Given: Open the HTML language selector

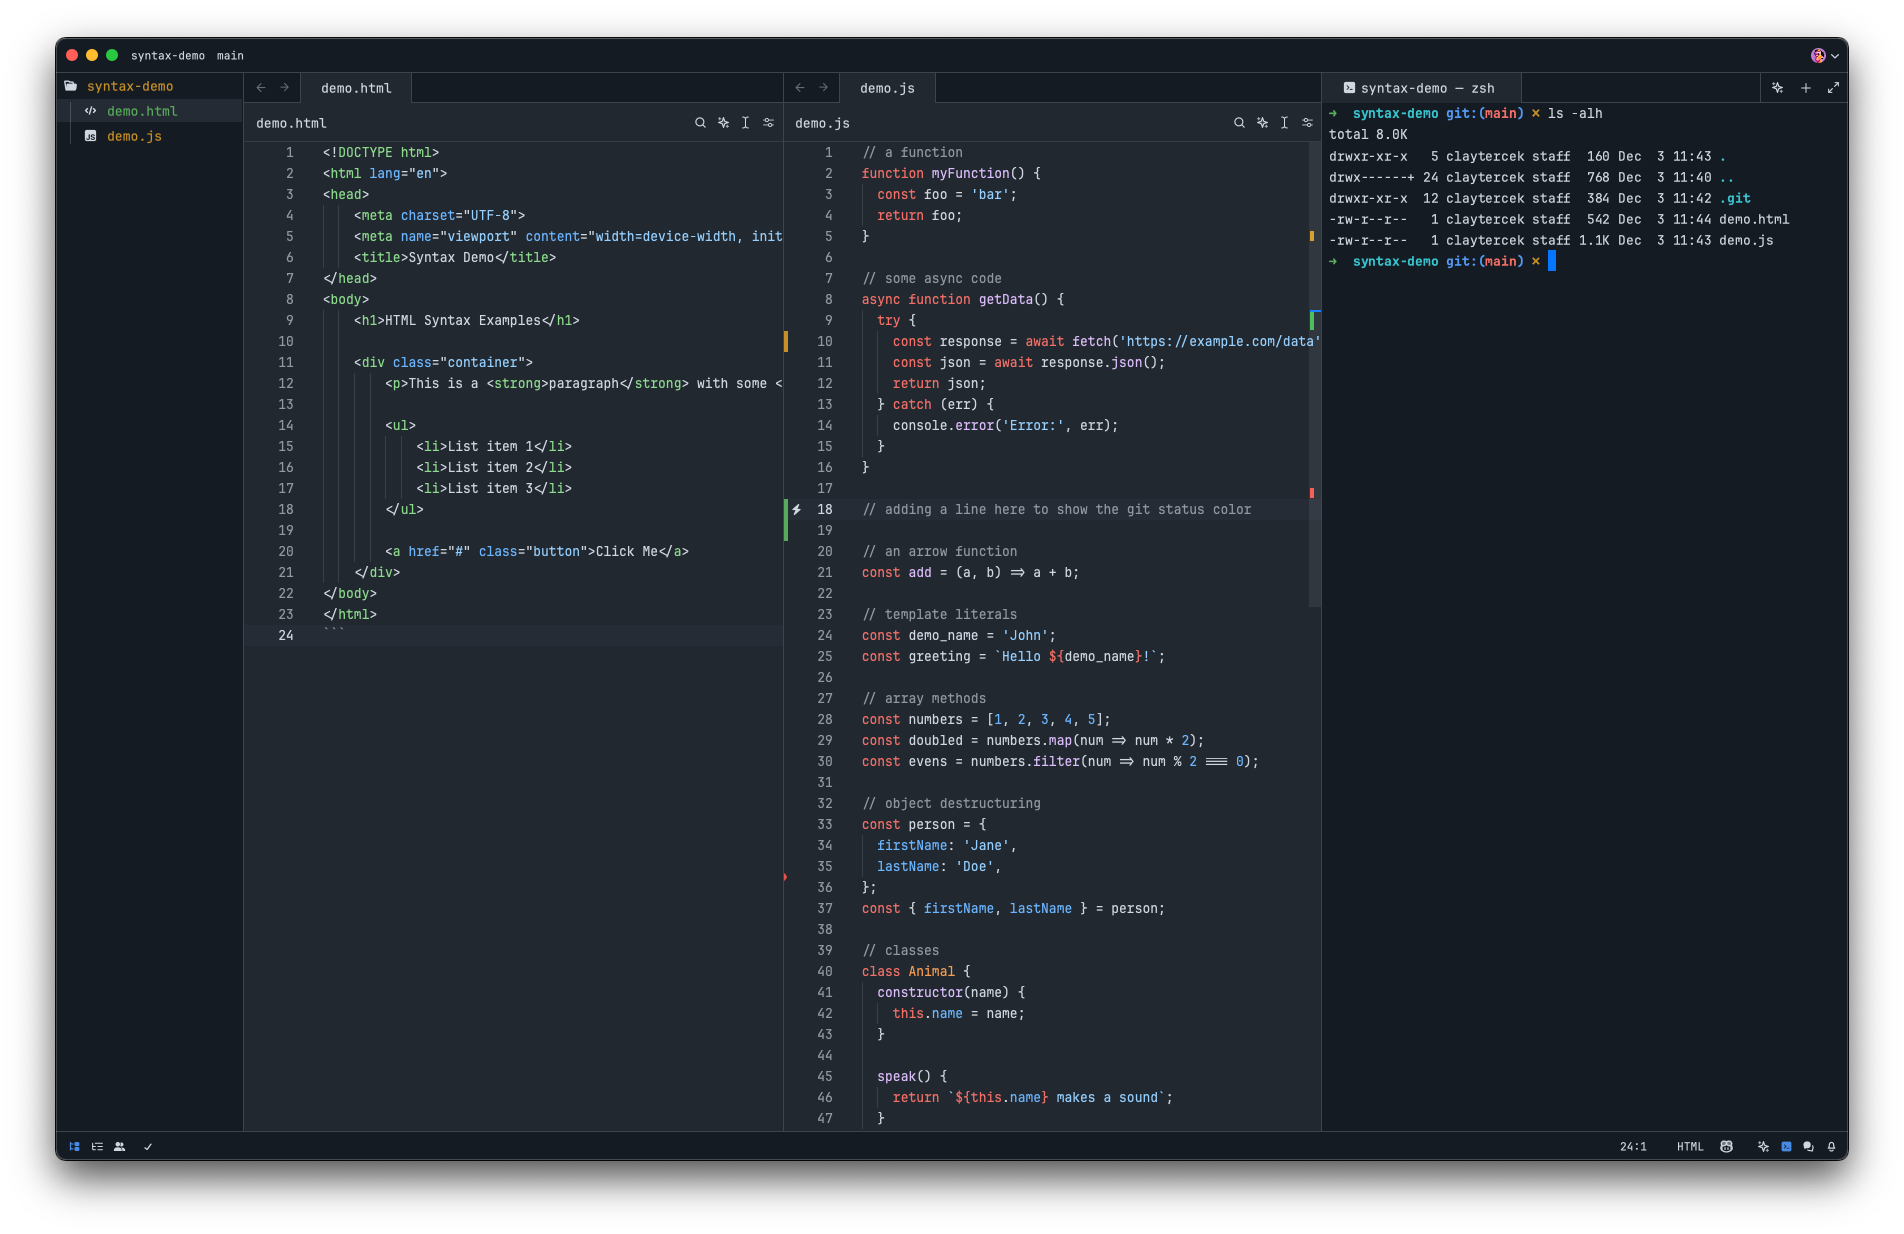Looking at the screenshot, I should click(1690, 1147).
